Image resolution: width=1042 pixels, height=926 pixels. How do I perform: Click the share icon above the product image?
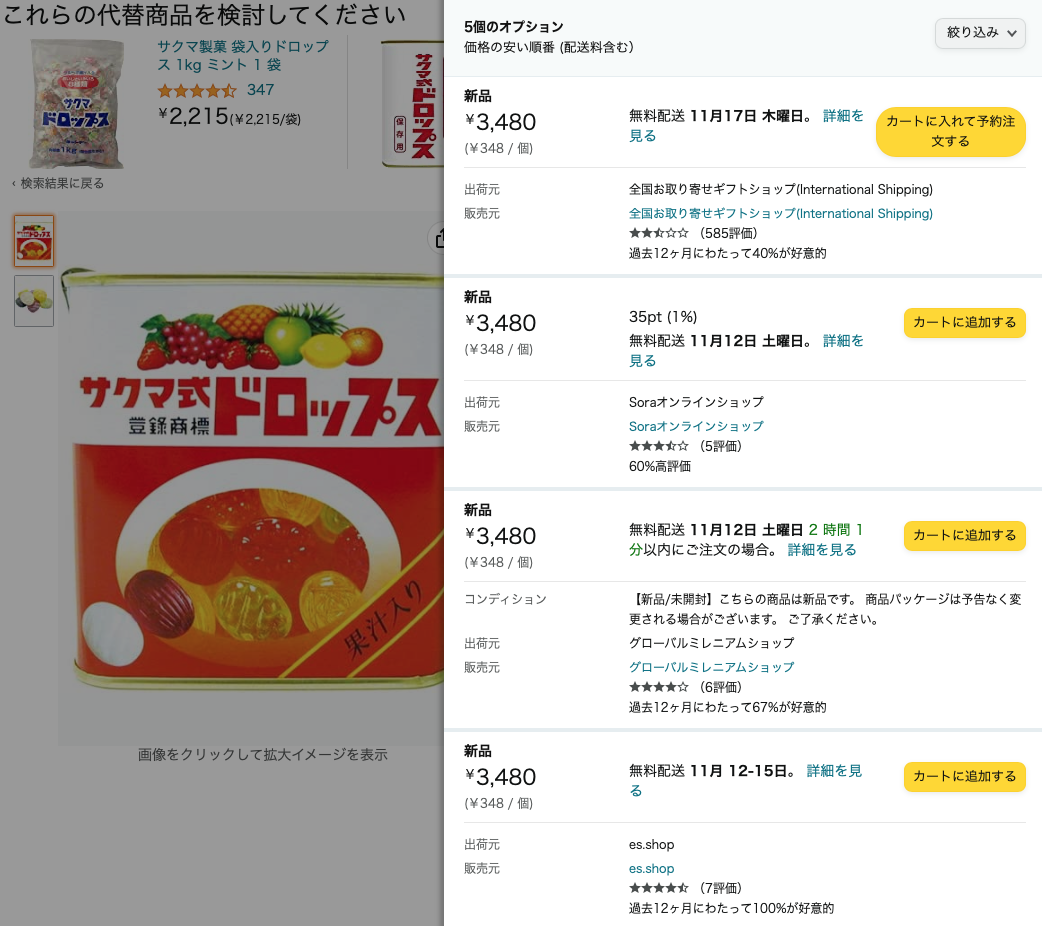click(438, 238)
